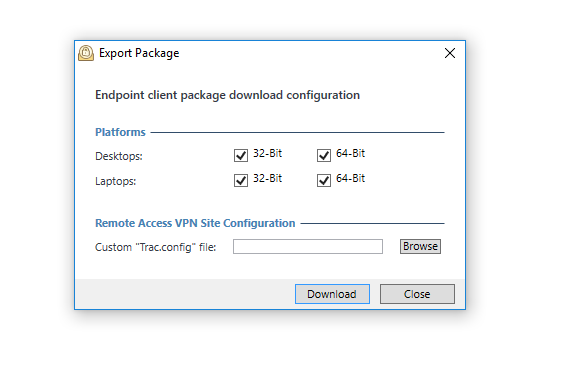Click the Export Package padlock title icon
Screen dimensions: 568x389
(86, 53)
